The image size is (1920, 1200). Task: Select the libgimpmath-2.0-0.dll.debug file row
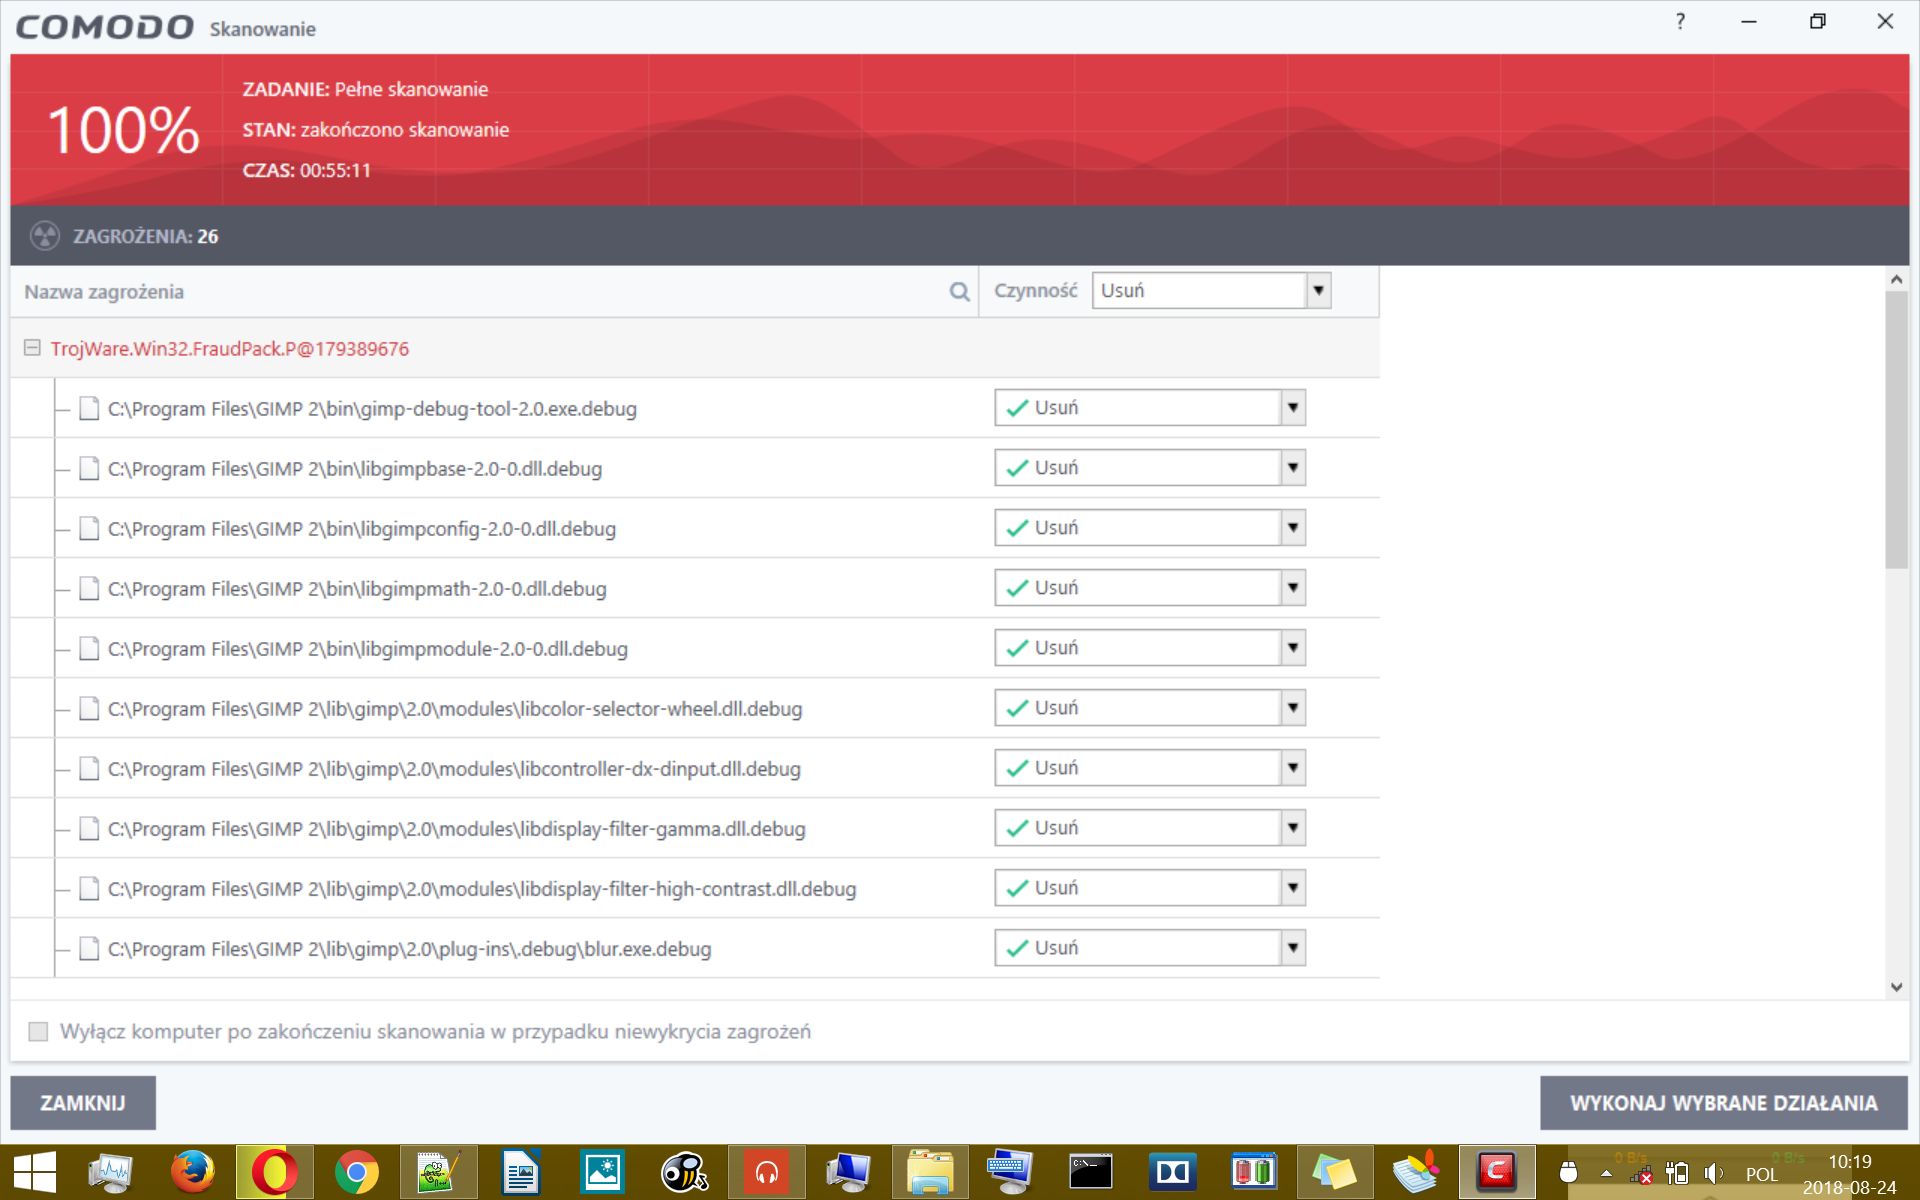tap(357, 589)
